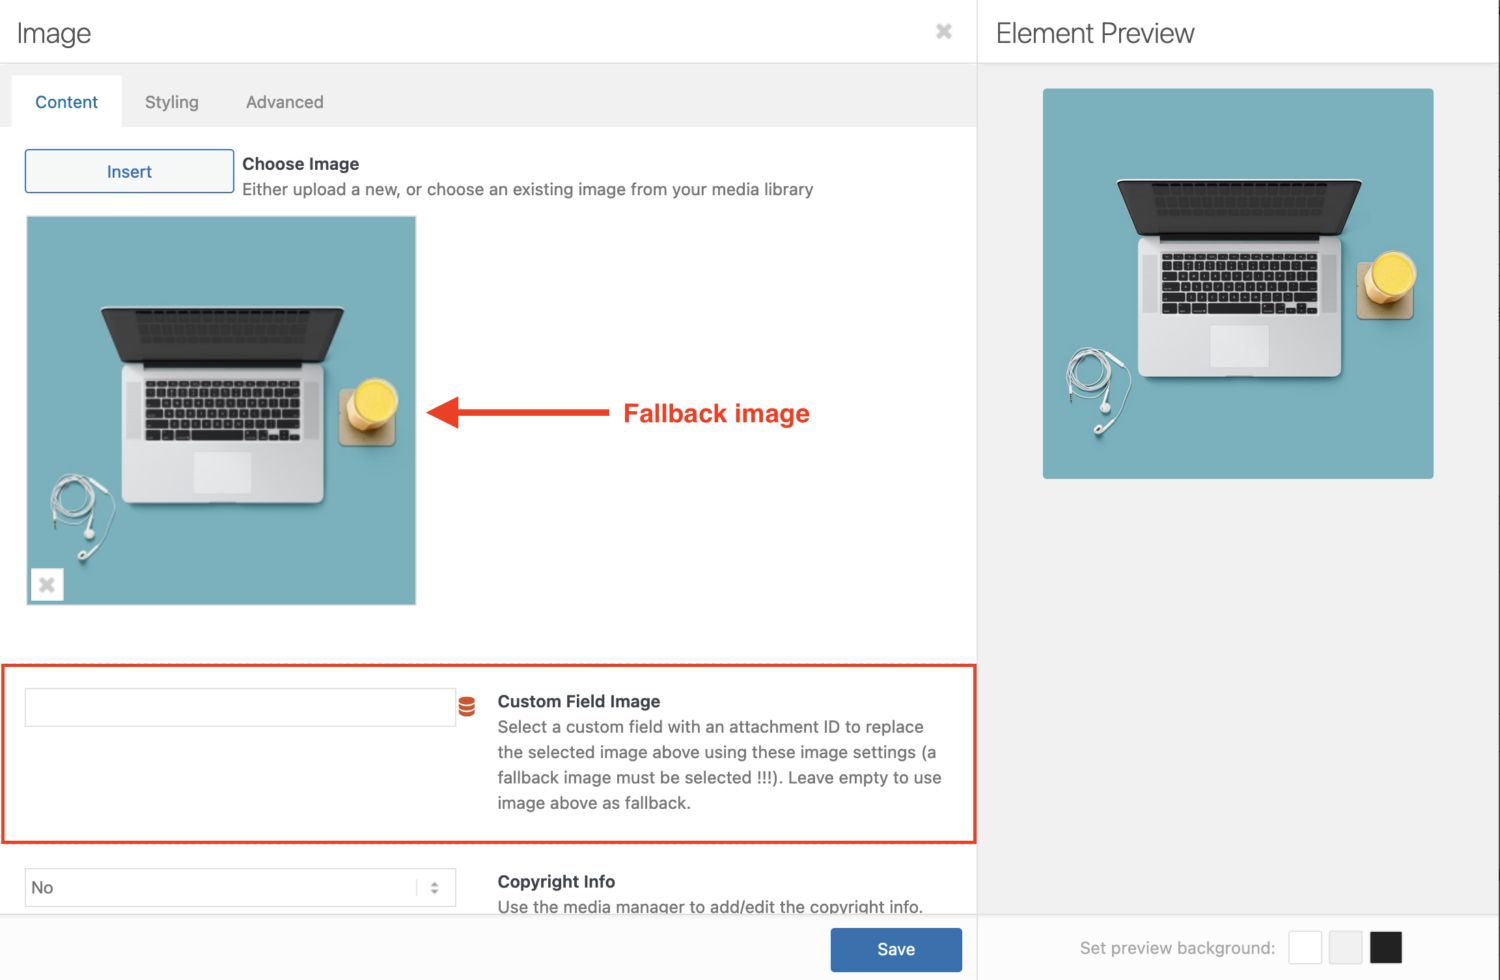1500x980 pixels.
Task: Click the image in the Element Preview panel
Action: (x=1237, y=282)
